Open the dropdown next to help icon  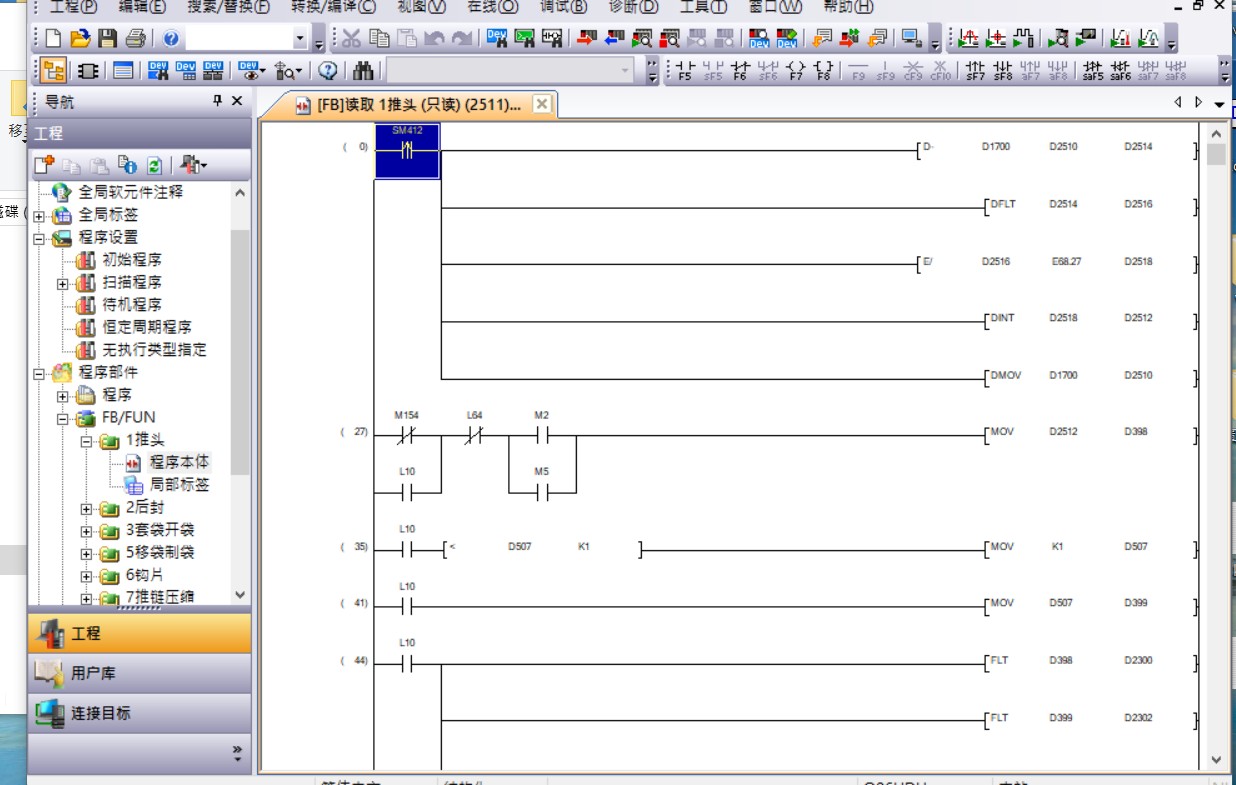[x=300, y=39]
